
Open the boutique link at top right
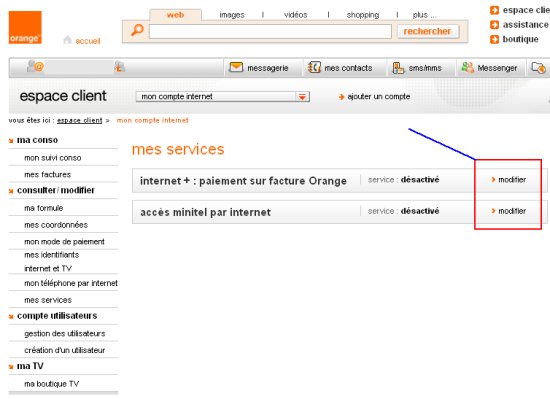(x=521, y=39)
